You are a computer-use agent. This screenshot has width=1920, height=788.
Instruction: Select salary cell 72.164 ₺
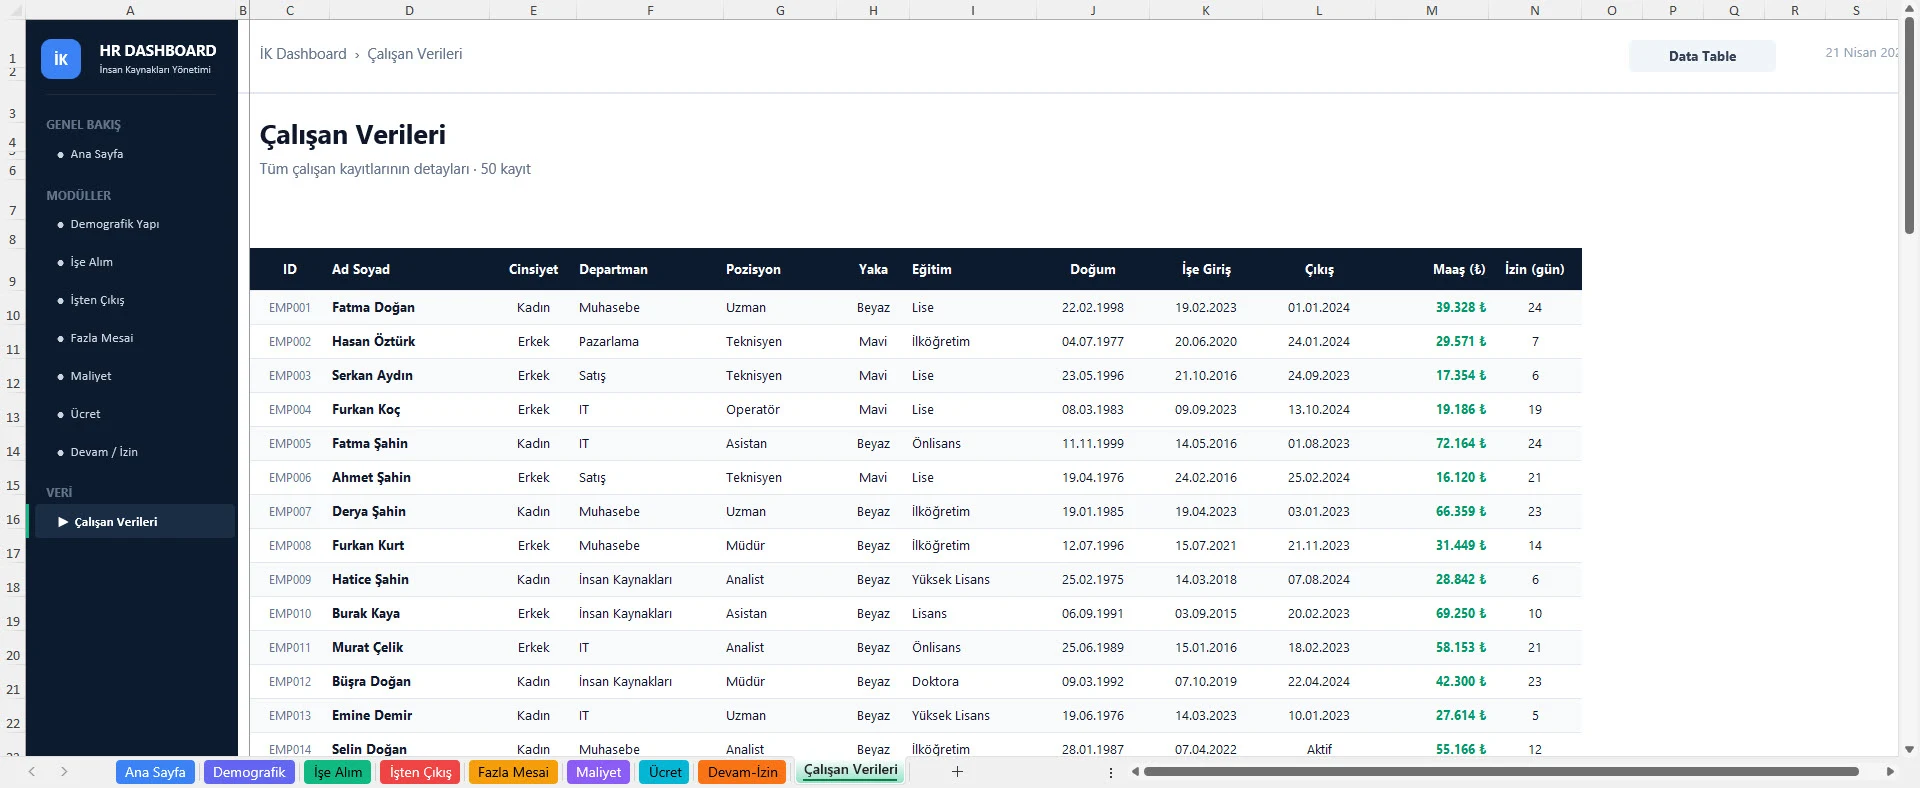point(1461,443)
